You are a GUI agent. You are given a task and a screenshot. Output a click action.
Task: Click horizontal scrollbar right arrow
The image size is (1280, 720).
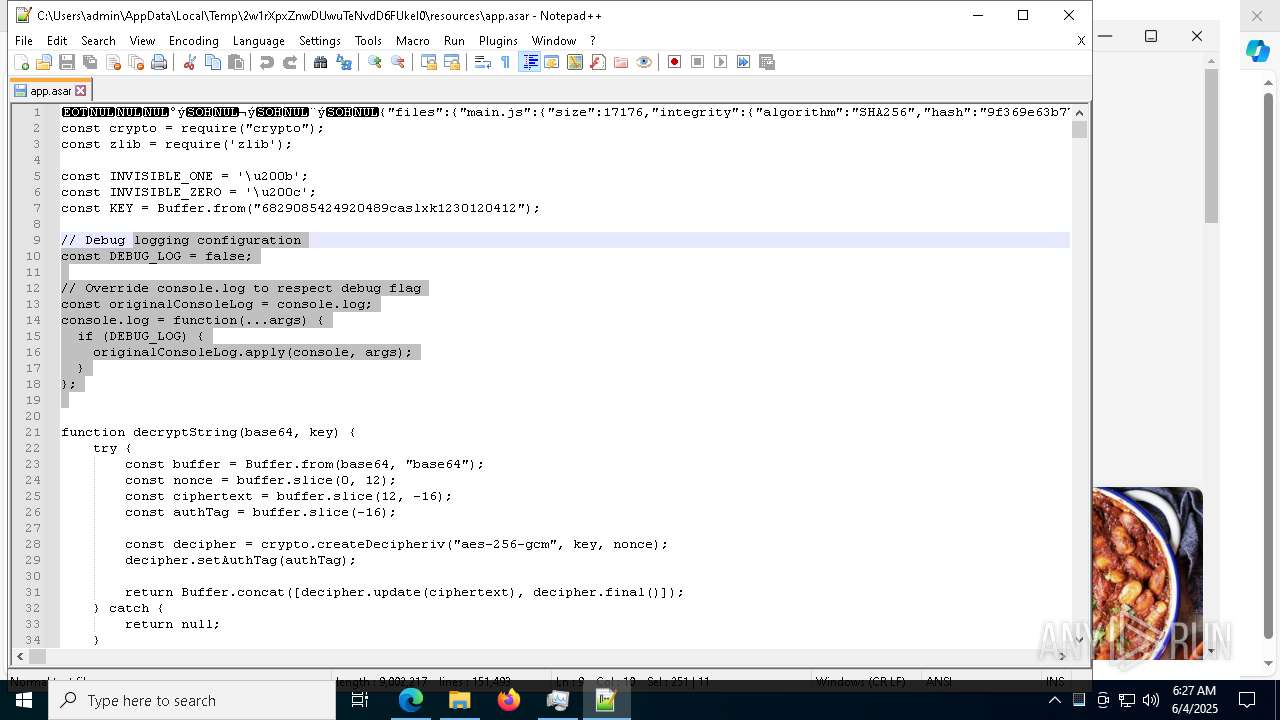click(1063, 656)
